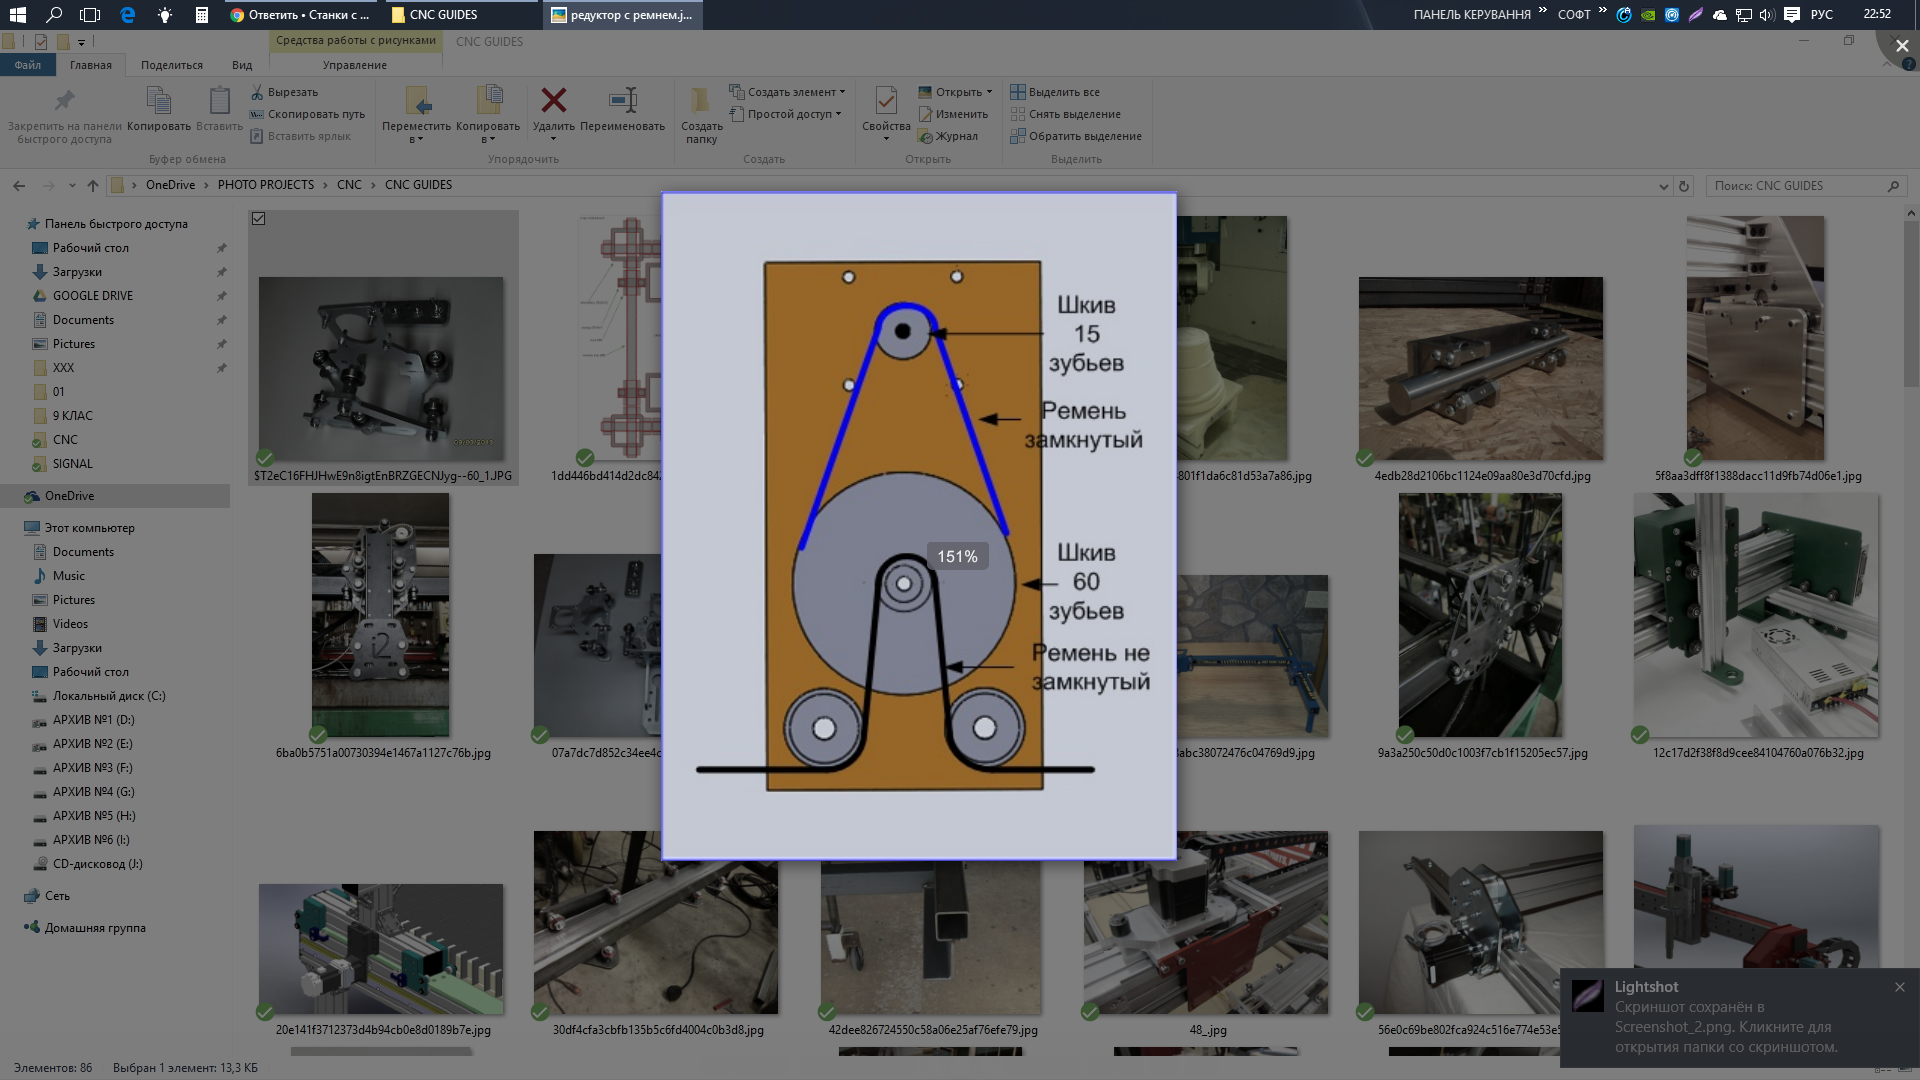The height and width of the screenshot is (1080, 1920).
Task: Click Pin to Quick access icon
Action: tap(64, 101)
